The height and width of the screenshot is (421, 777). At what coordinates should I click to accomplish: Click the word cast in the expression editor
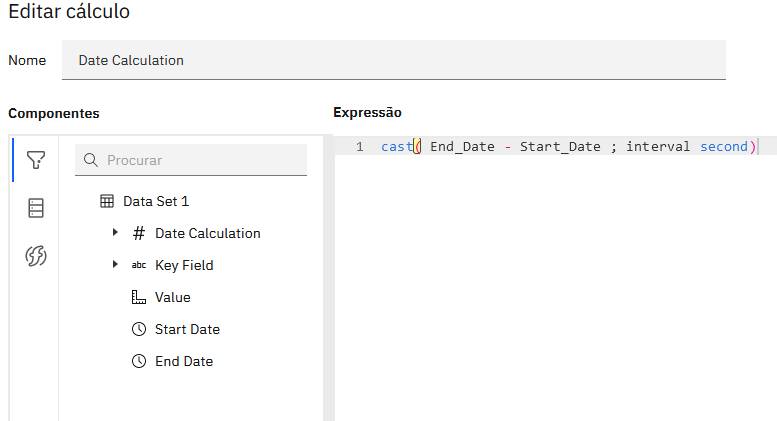397,147
